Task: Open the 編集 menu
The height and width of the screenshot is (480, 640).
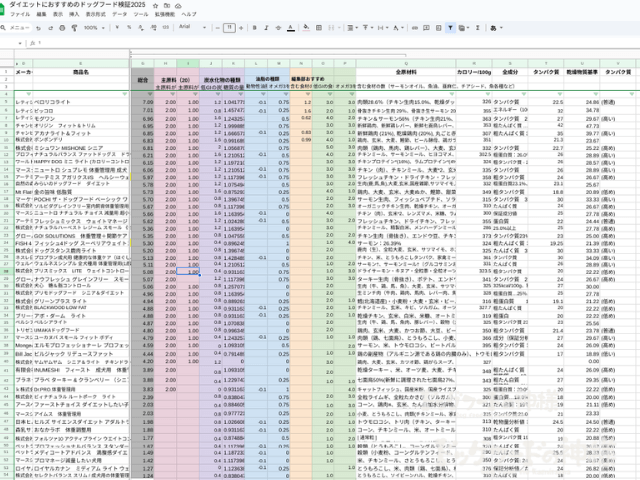Action: (41, 14)
